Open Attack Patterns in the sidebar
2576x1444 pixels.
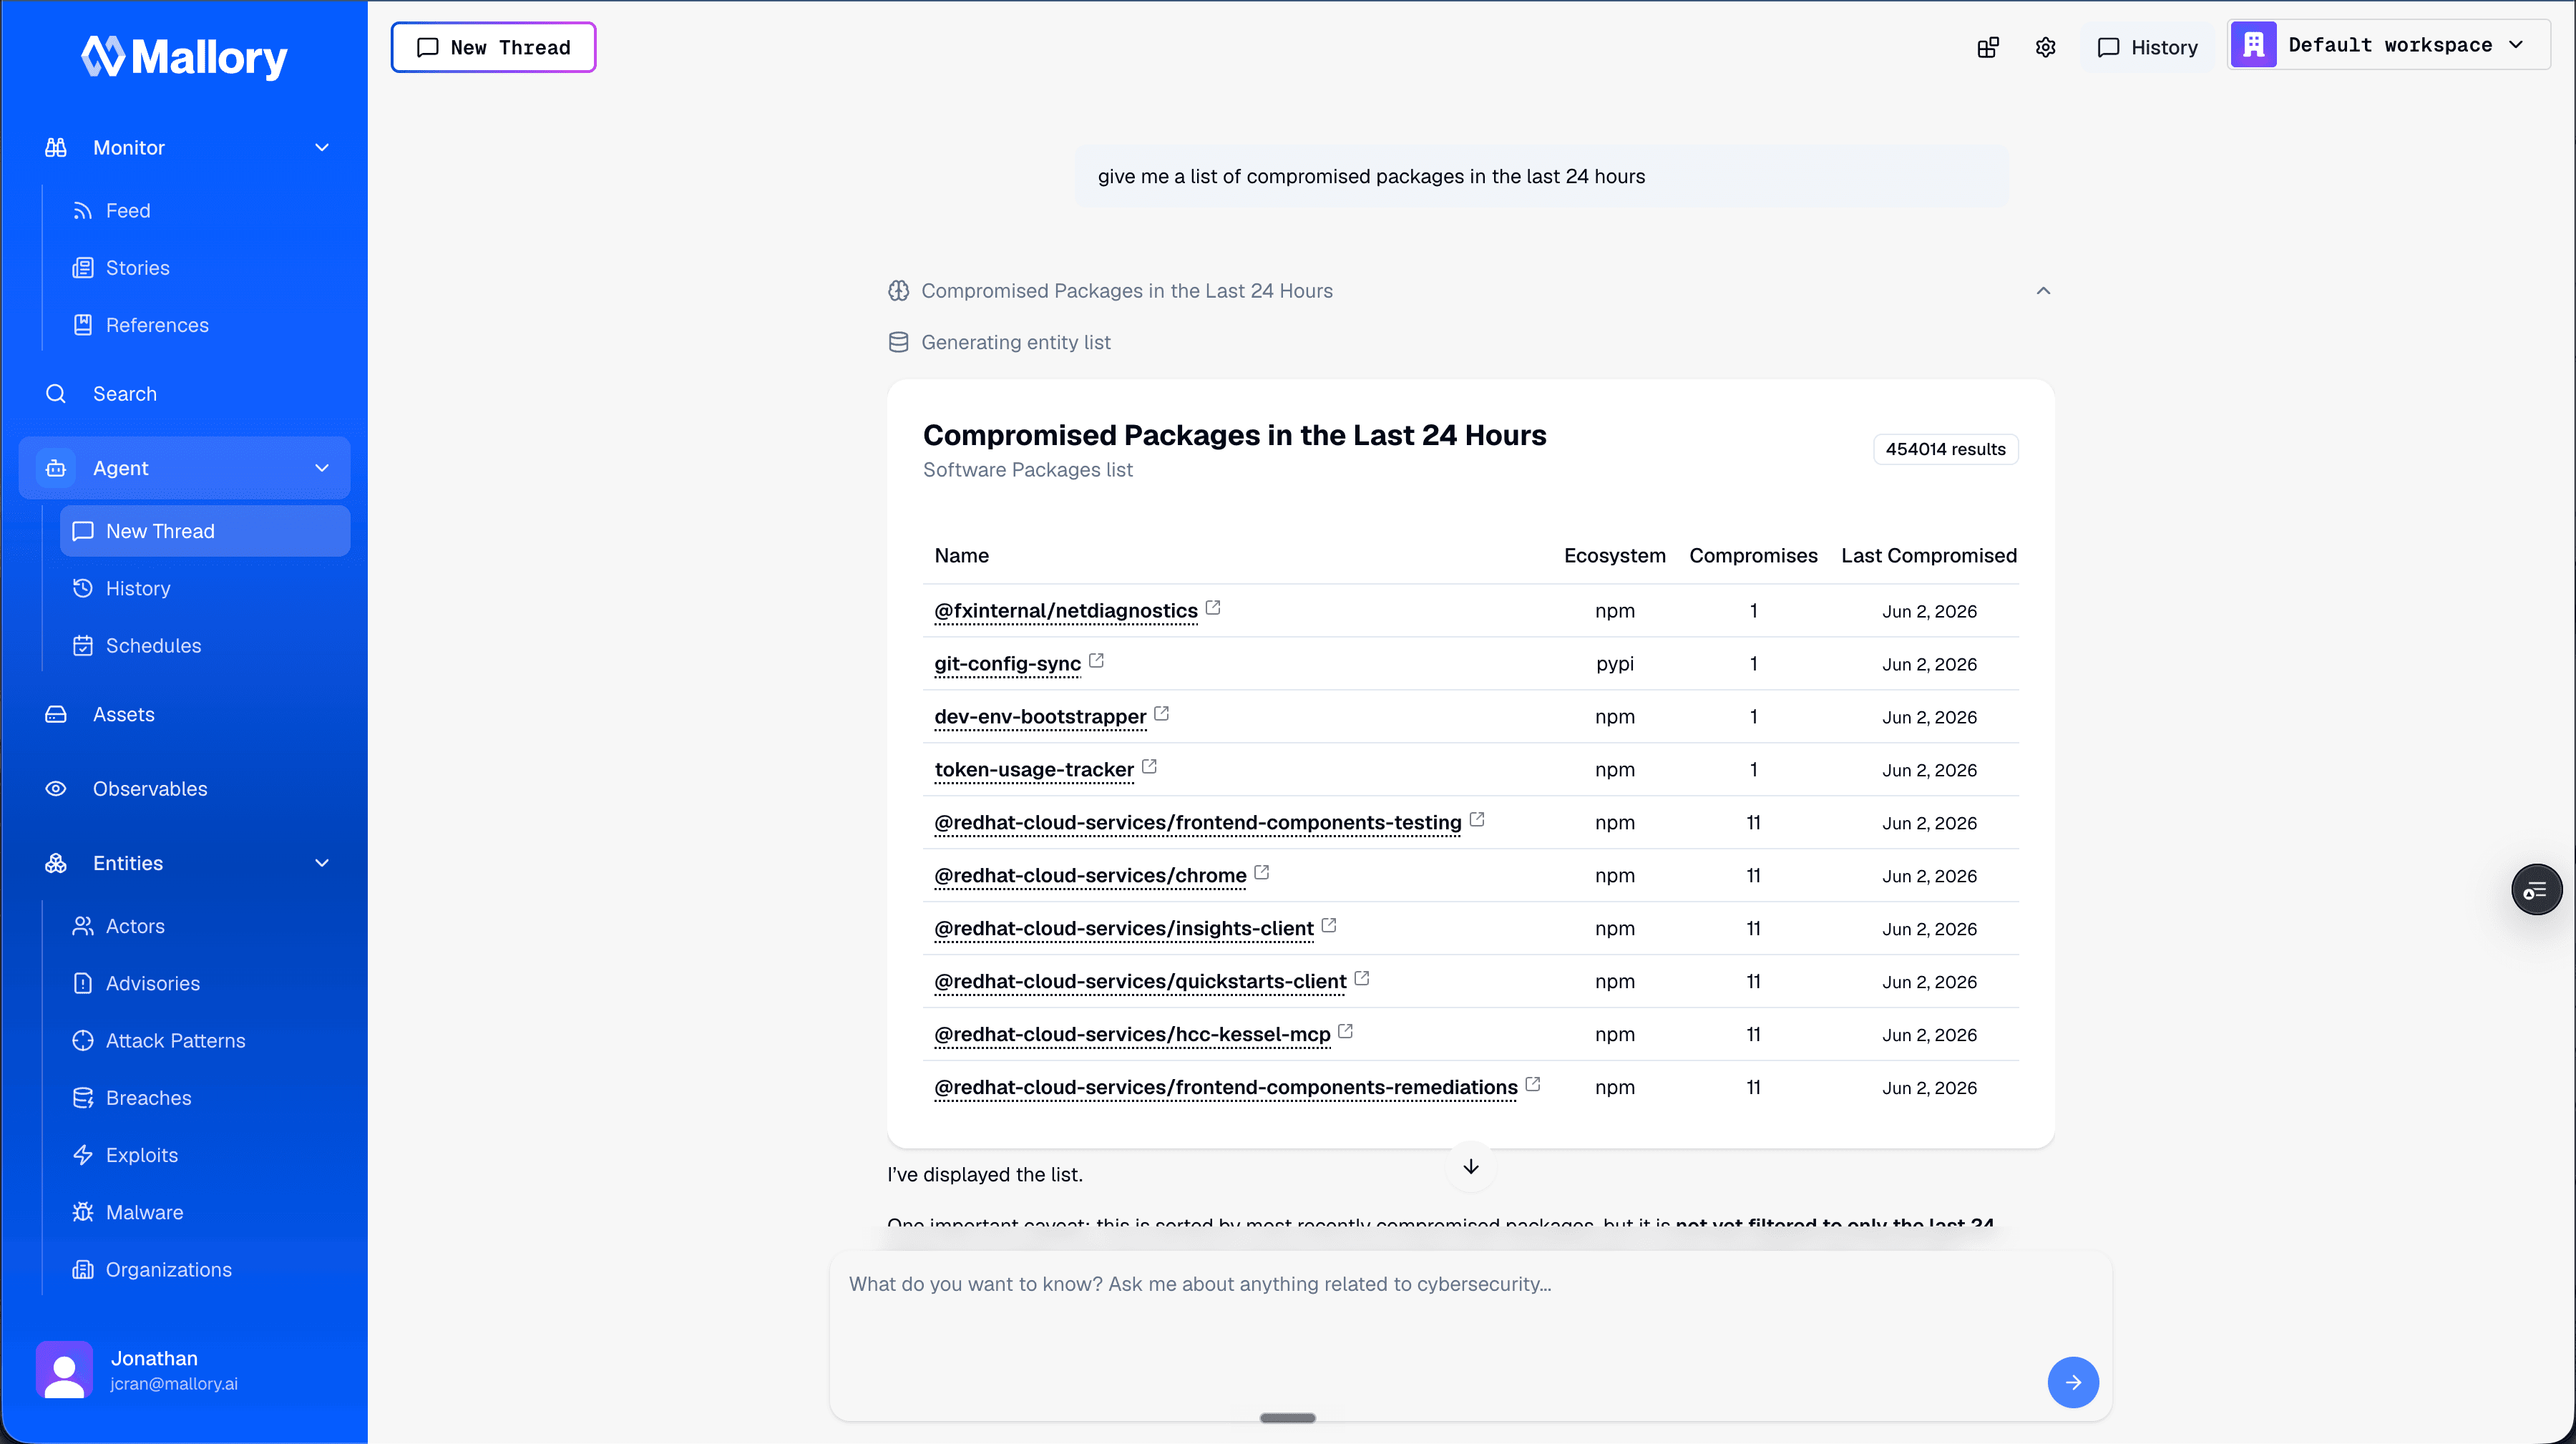pos(205,1040)
